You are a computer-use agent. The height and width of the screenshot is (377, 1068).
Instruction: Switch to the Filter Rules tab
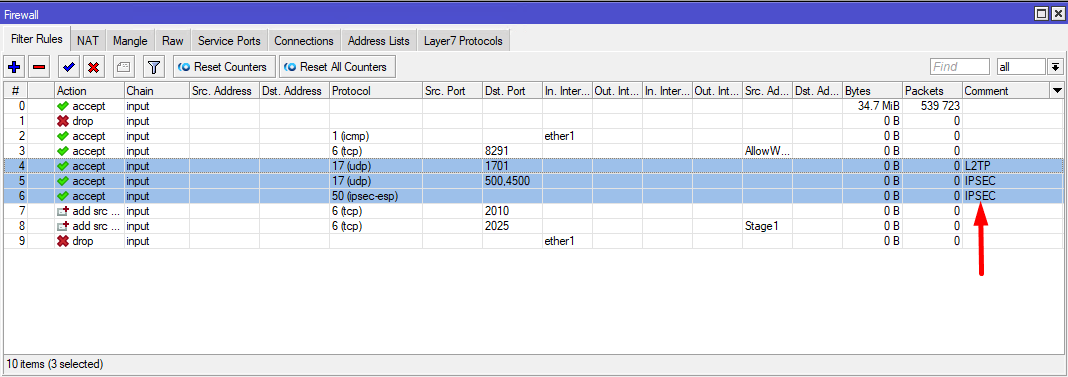click(x=37, y=40)
